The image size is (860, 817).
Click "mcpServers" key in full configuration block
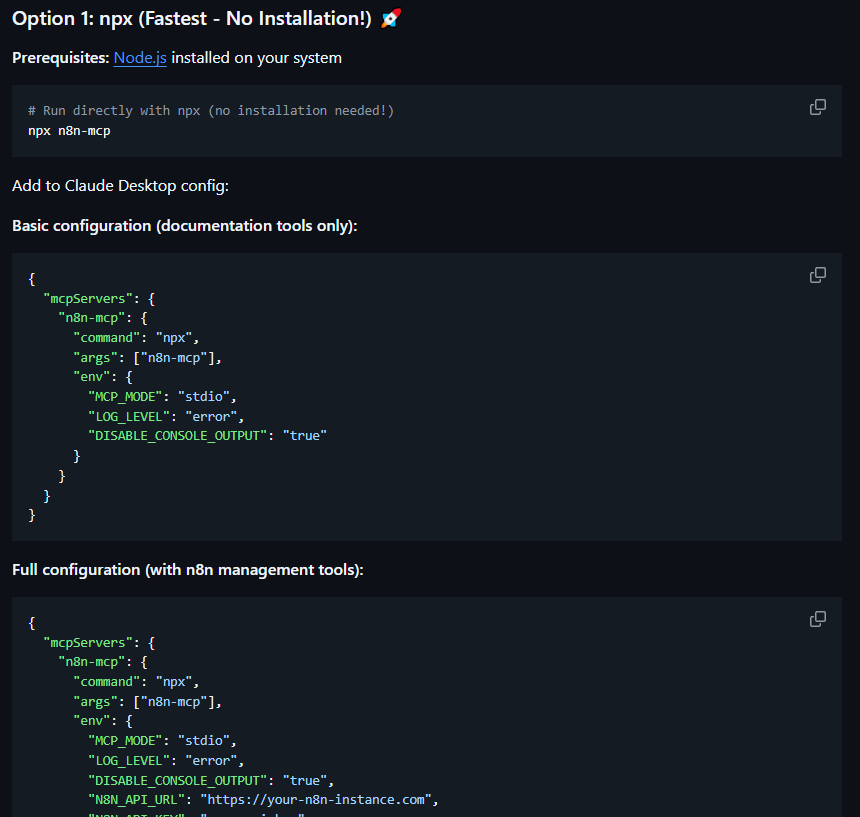click(x=88, y=643)
